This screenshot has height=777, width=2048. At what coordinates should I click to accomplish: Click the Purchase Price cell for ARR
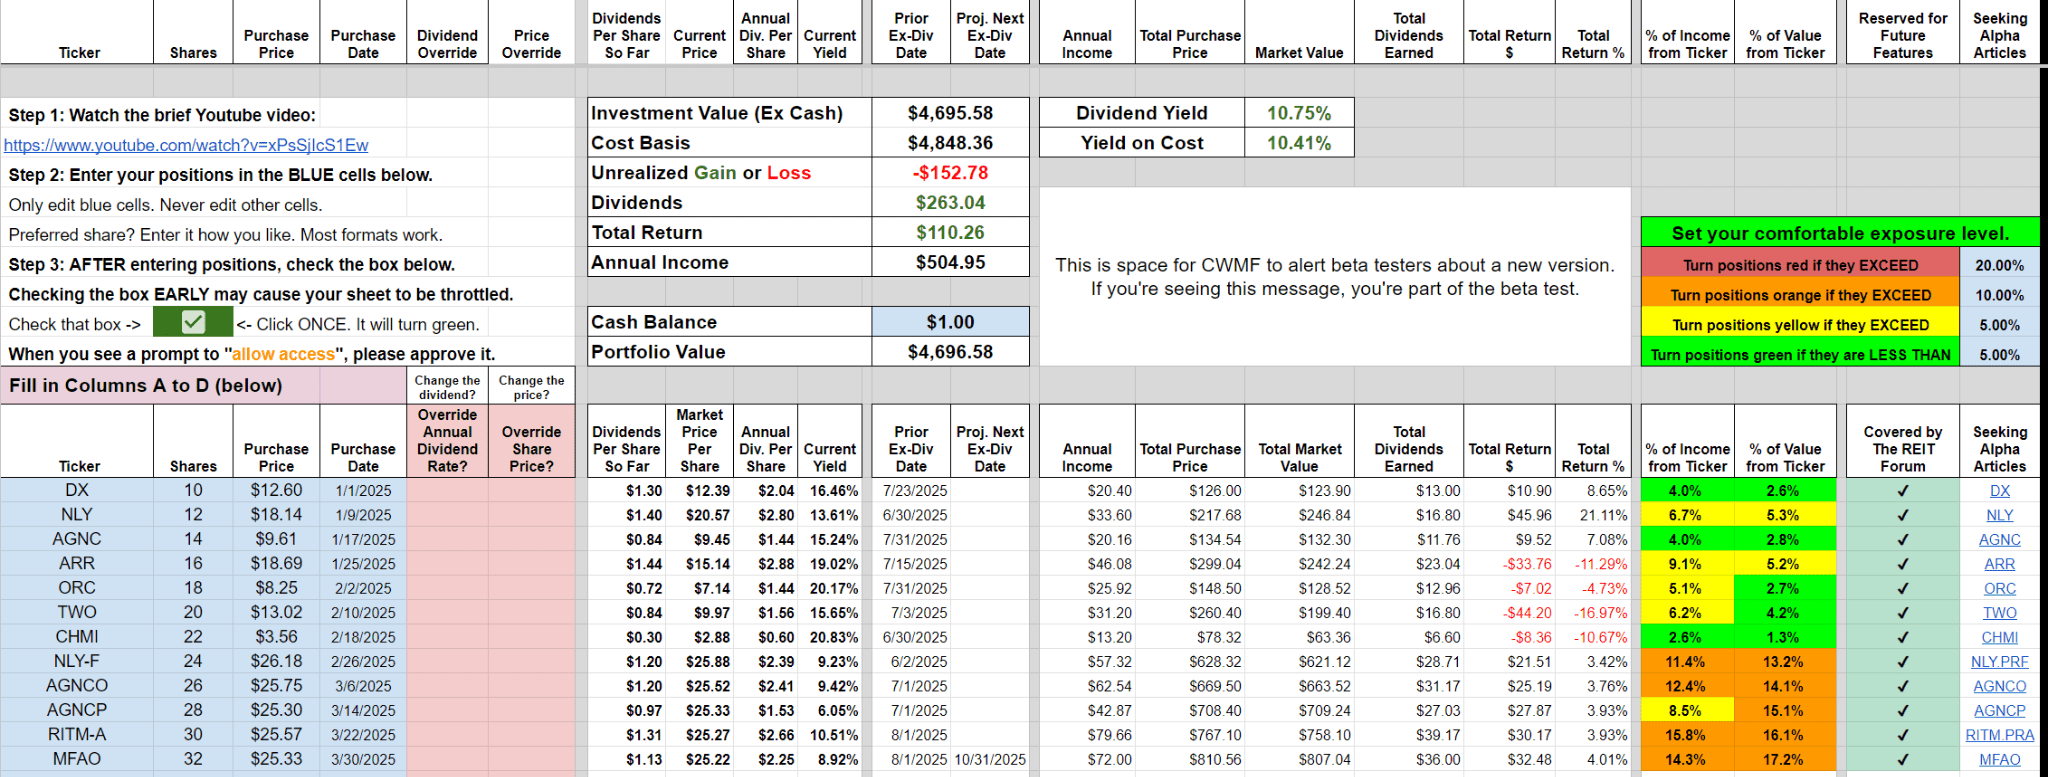[276, 564]
